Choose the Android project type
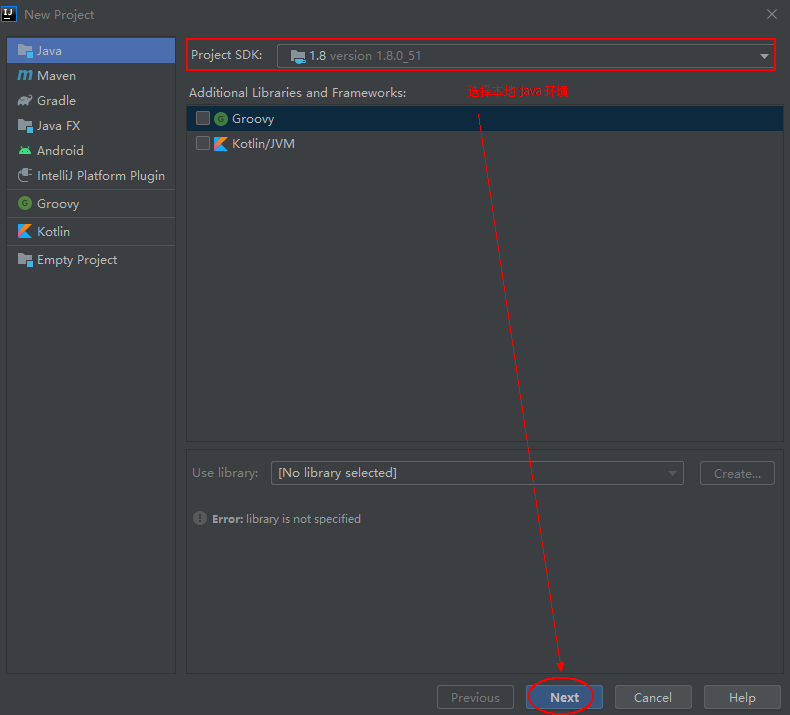 tap(91, 150)
